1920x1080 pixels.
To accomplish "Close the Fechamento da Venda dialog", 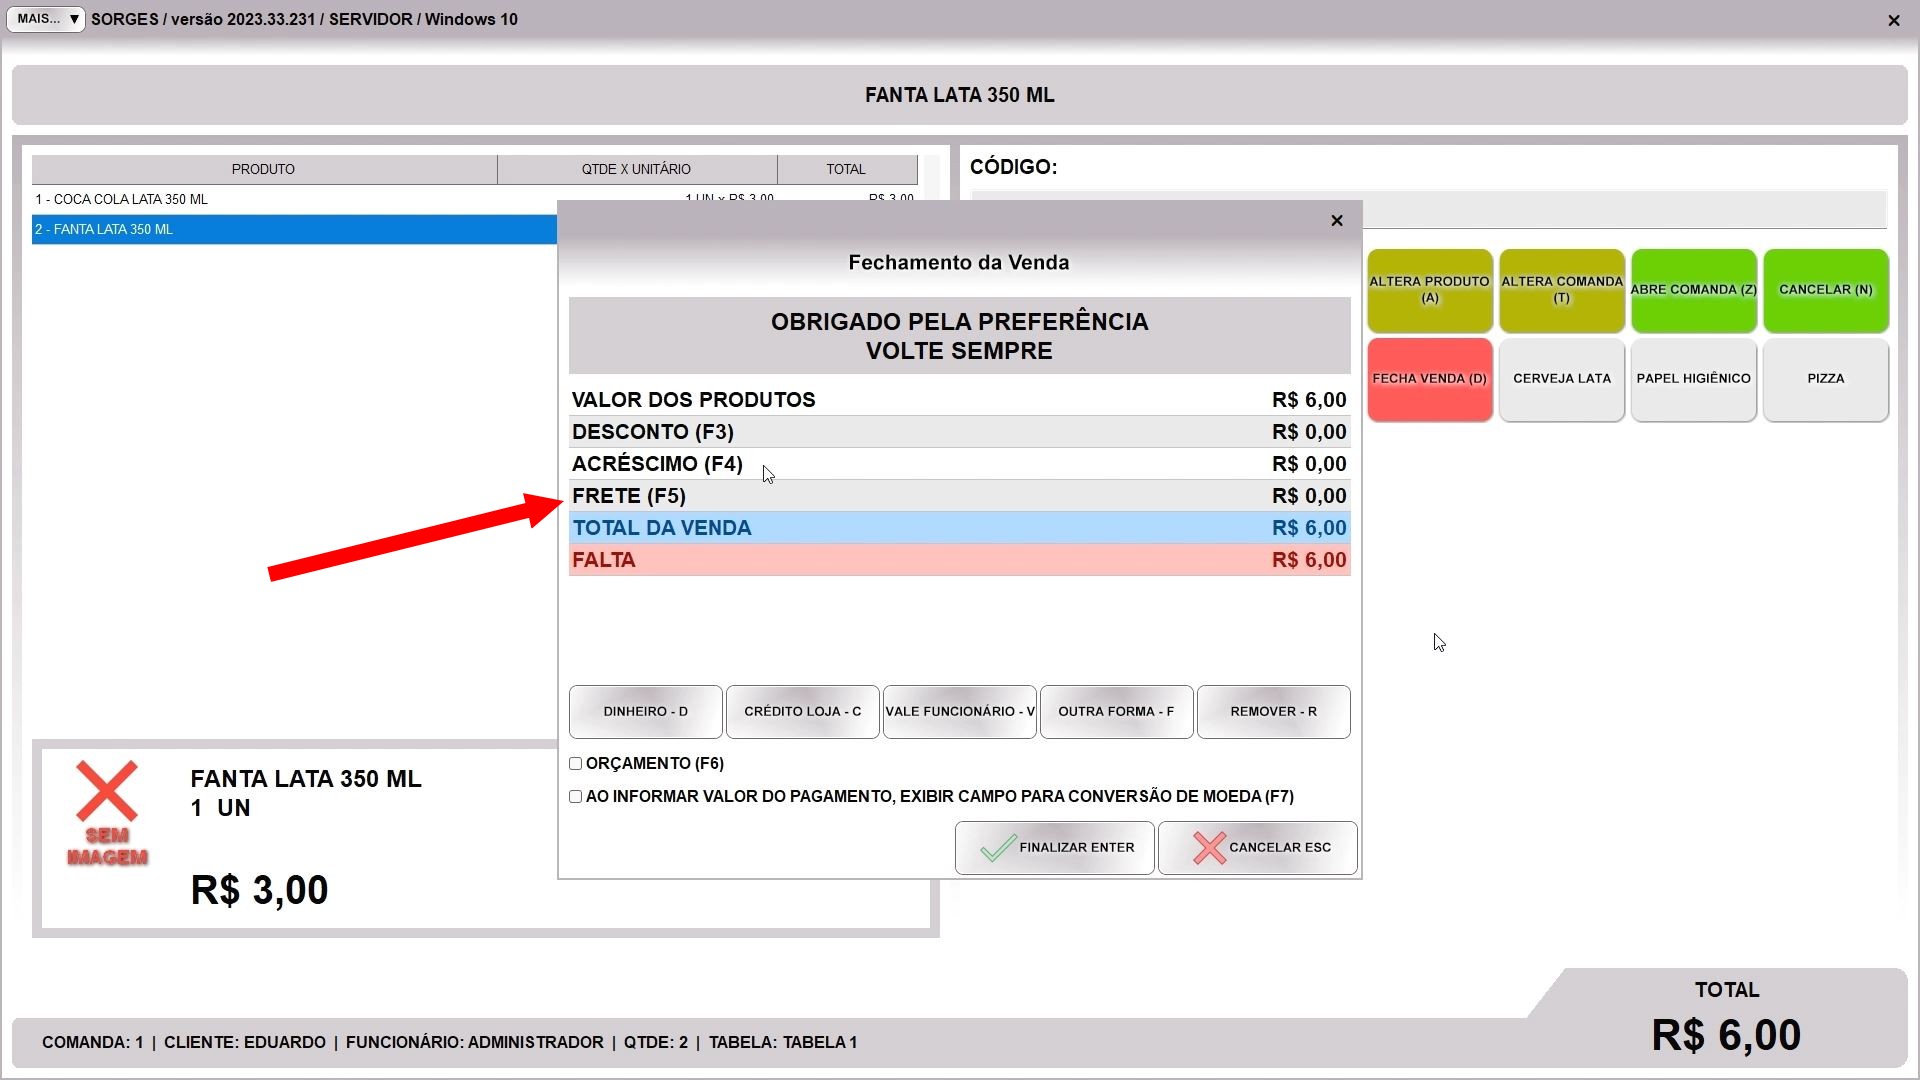I will (1337, 221).
